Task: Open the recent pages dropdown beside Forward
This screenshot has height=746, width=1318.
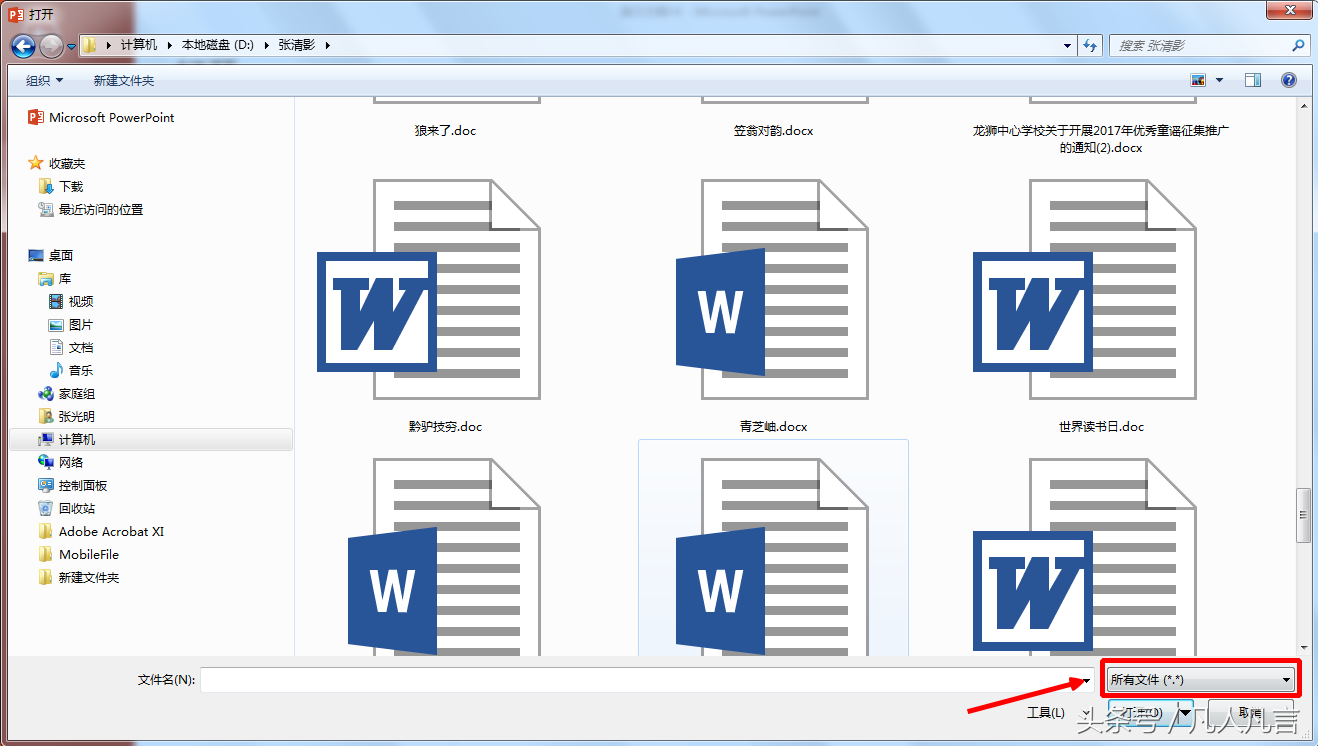Action: pyautogui.click(x=72, y=47)
